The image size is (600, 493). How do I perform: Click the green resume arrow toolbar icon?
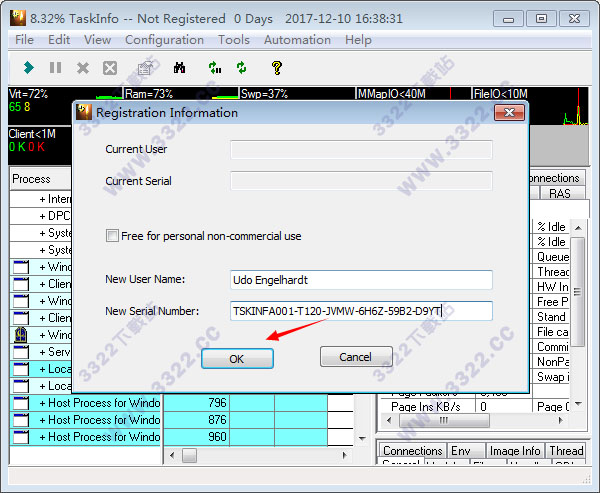click(x=29, y=68)
